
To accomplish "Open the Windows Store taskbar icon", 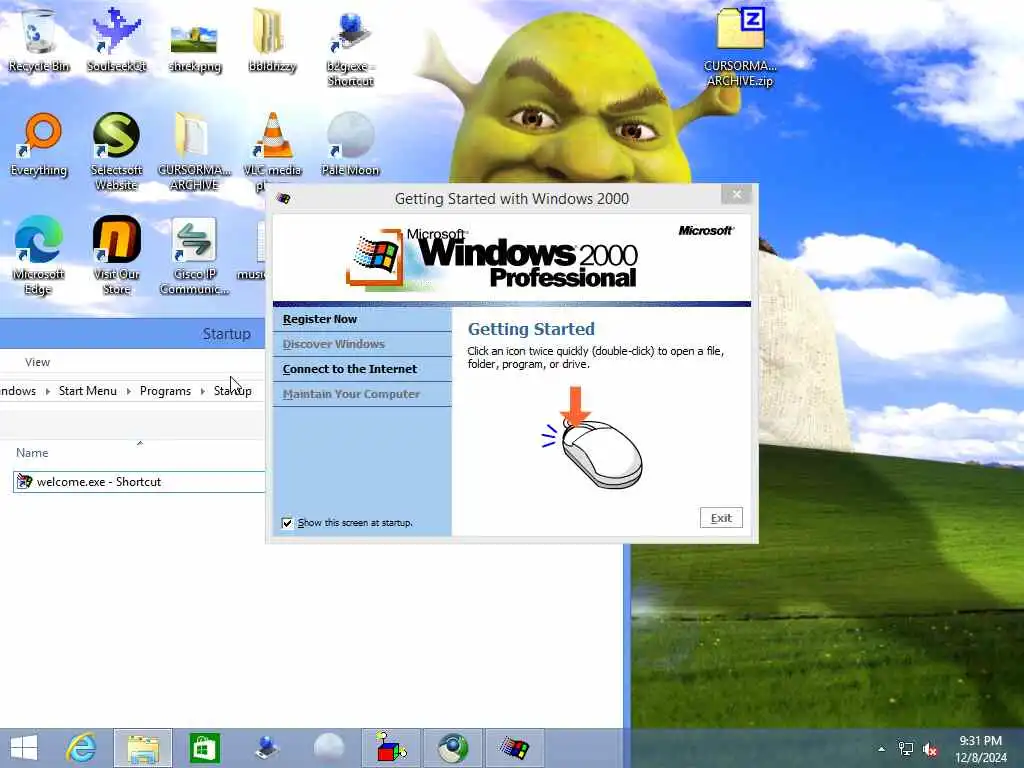I will point(204,748).
